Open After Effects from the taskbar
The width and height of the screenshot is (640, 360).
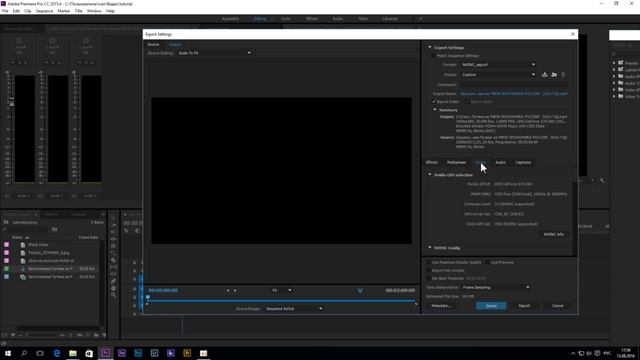122,353
